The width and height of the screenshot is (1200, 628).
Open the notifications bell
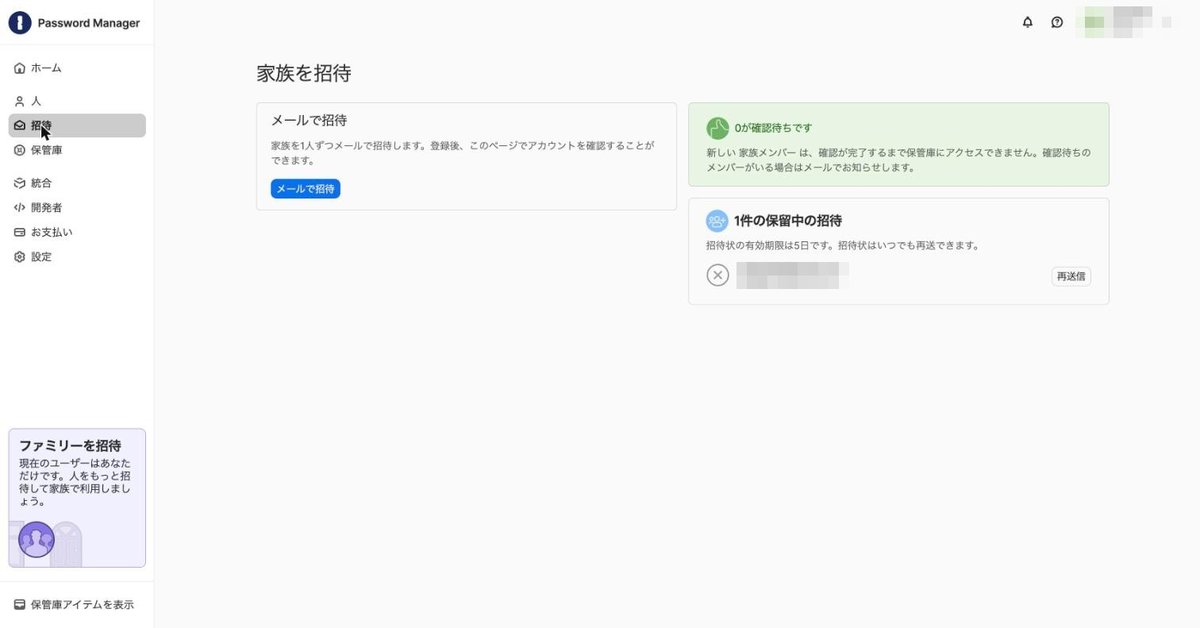(x=1027, y=22)
